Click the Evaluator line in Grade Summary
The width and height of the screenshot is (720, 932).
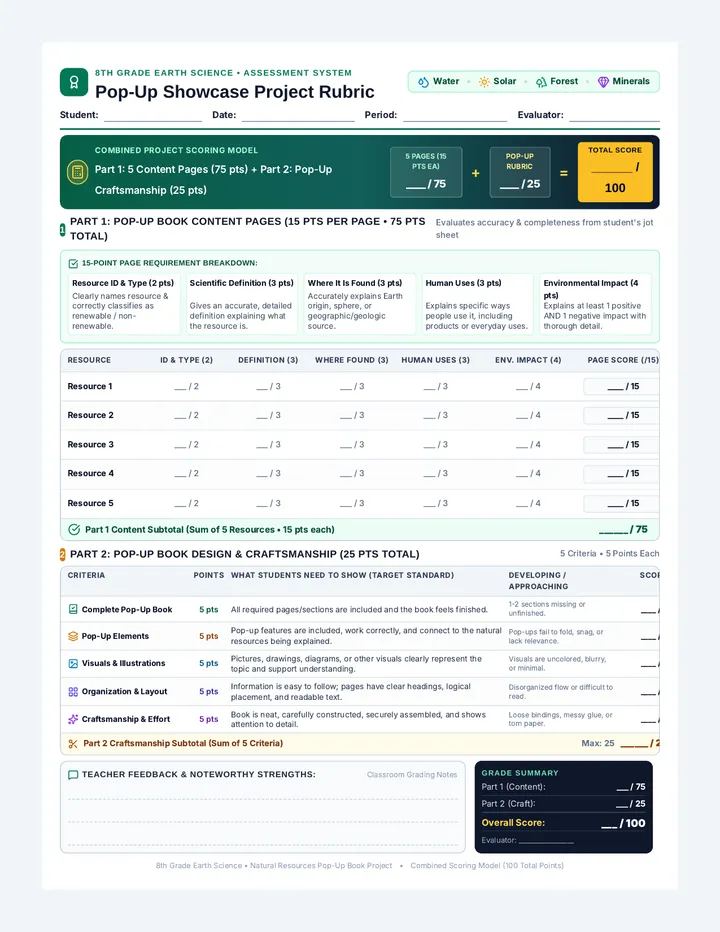(546, 841)
